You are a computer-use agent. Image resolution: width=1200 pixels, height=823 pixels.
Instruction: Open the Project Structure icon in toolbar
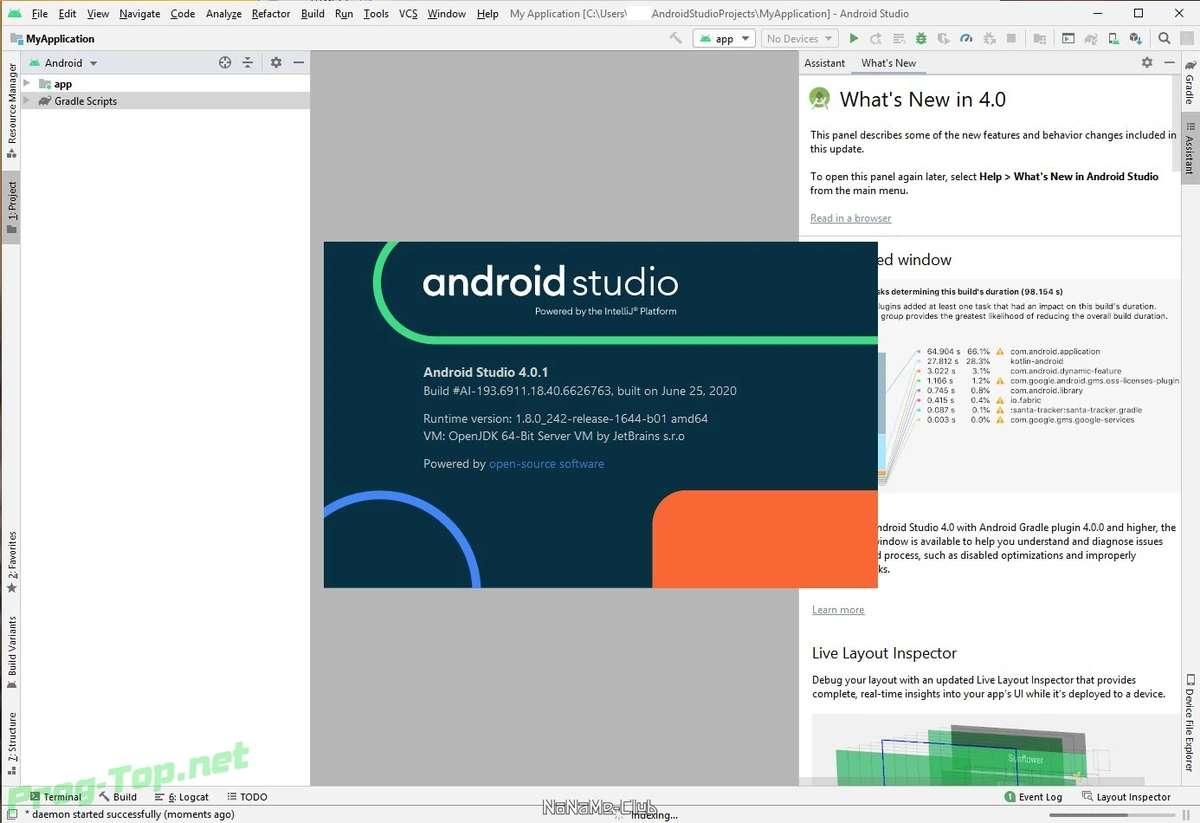(x=1040, y=39)
